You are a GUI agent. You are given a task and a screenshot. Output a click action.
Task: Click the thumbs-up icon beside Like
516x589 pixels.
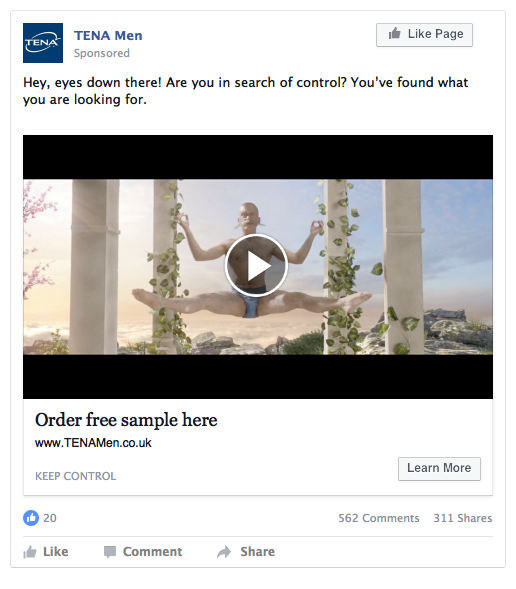pos(30,552)
